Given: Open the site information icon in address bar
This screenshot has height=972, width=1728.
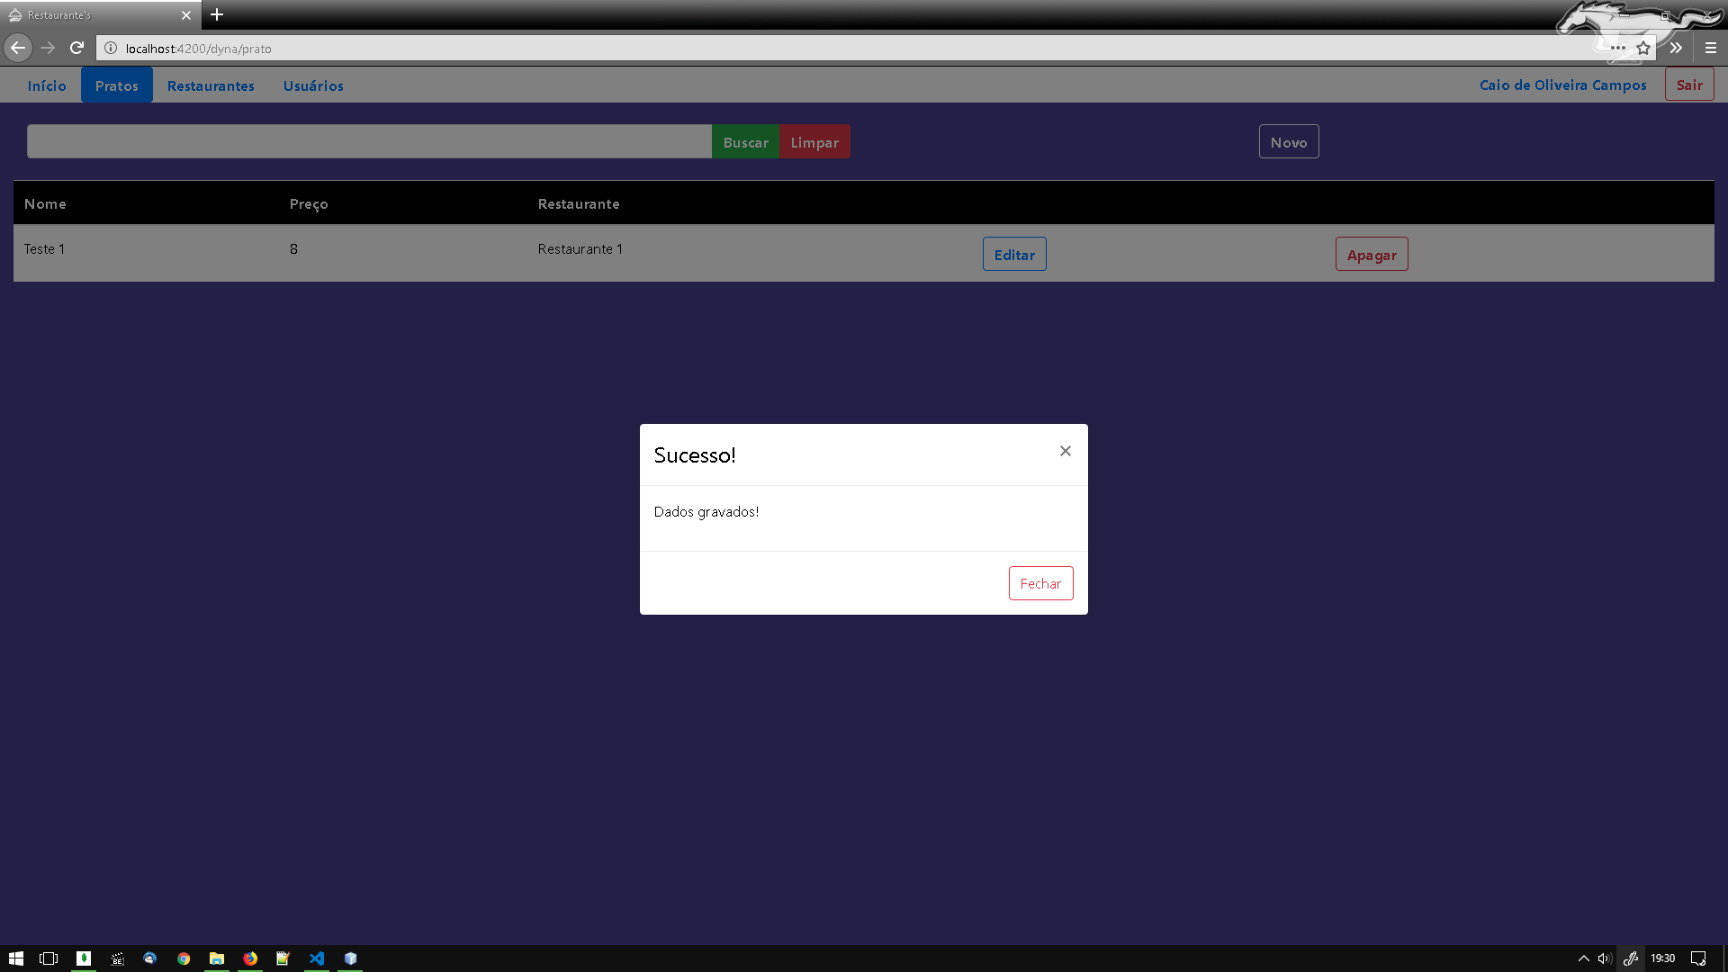Looking at the screenshot, I should [x=111, y=48].
